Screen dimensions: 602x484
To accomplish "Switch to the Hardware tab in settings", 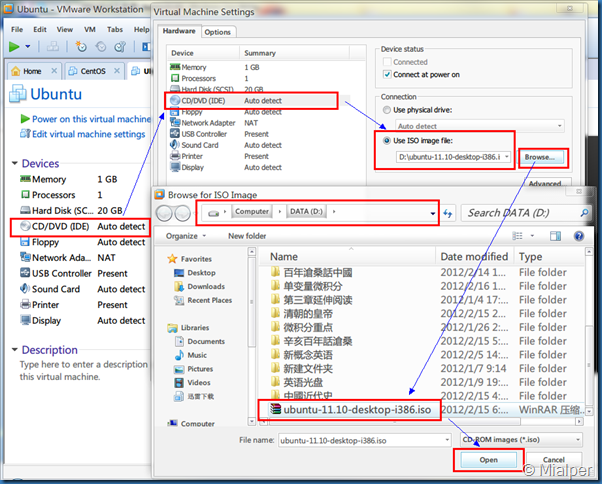I will [x=179, y=31].
